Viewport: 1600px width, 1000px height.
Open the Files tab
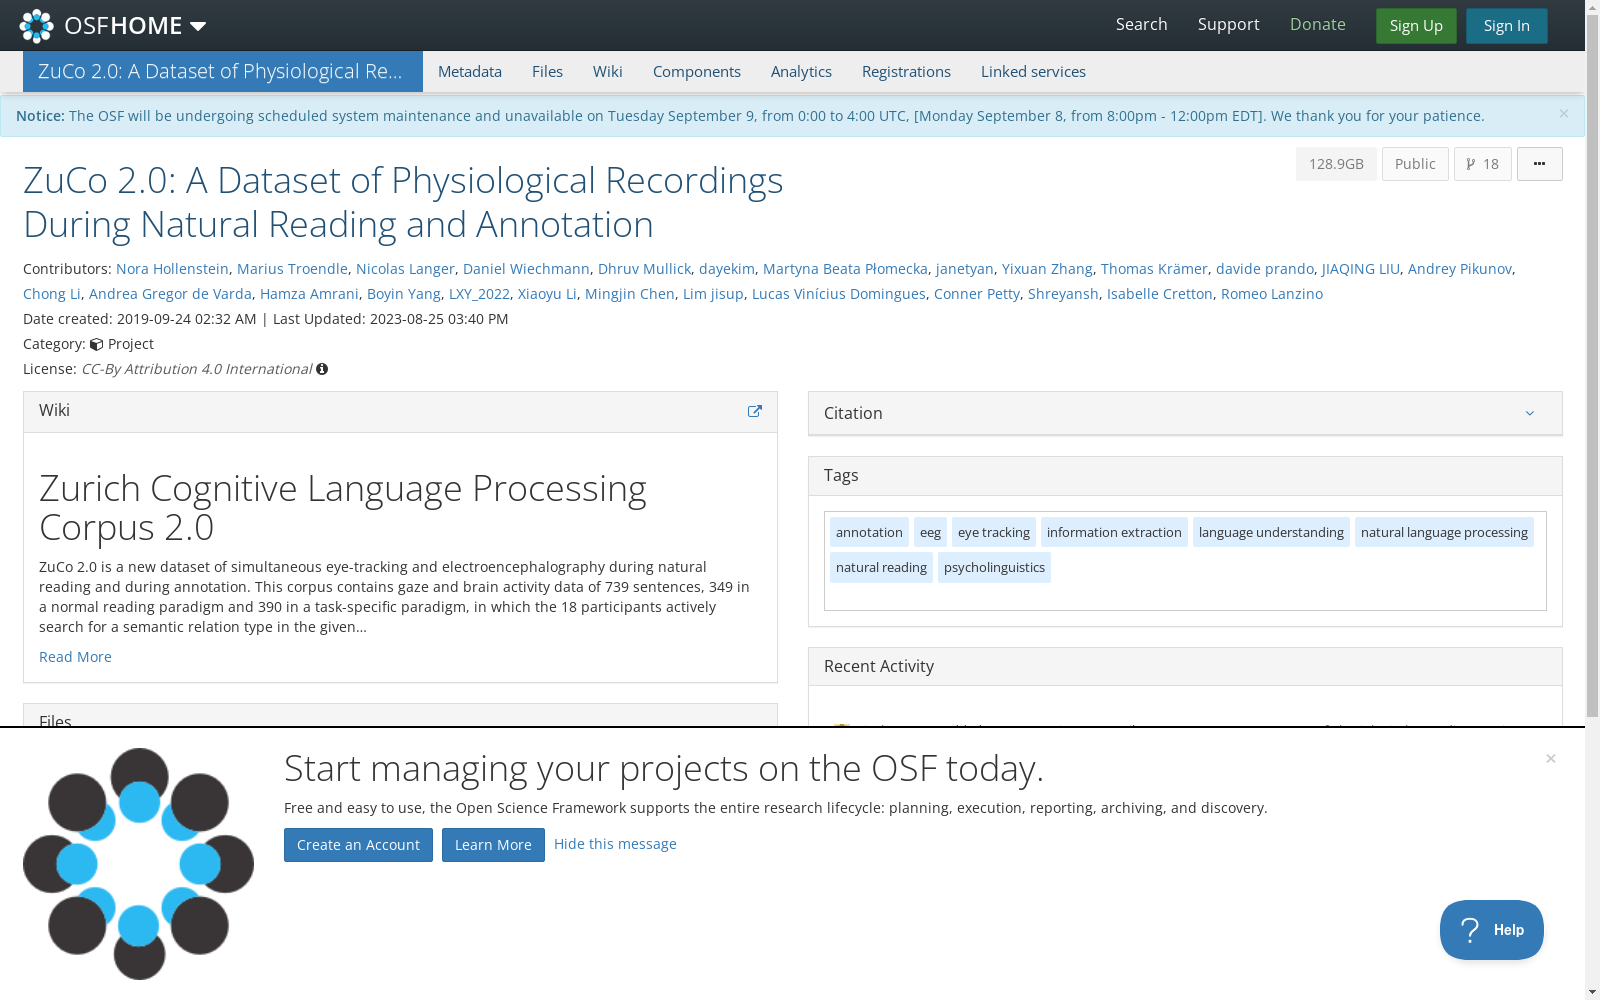pos(547,71)
